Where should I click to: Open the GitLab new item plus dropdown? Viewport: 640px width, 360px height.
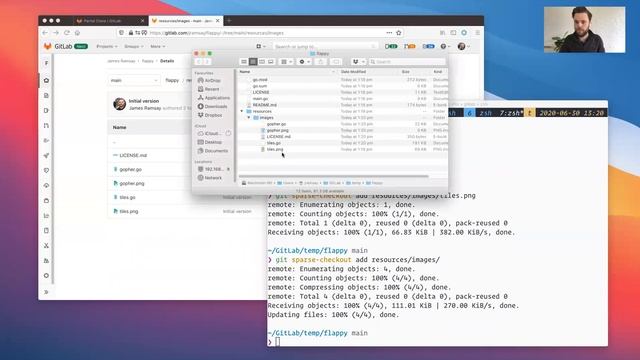tap(260, 47)
